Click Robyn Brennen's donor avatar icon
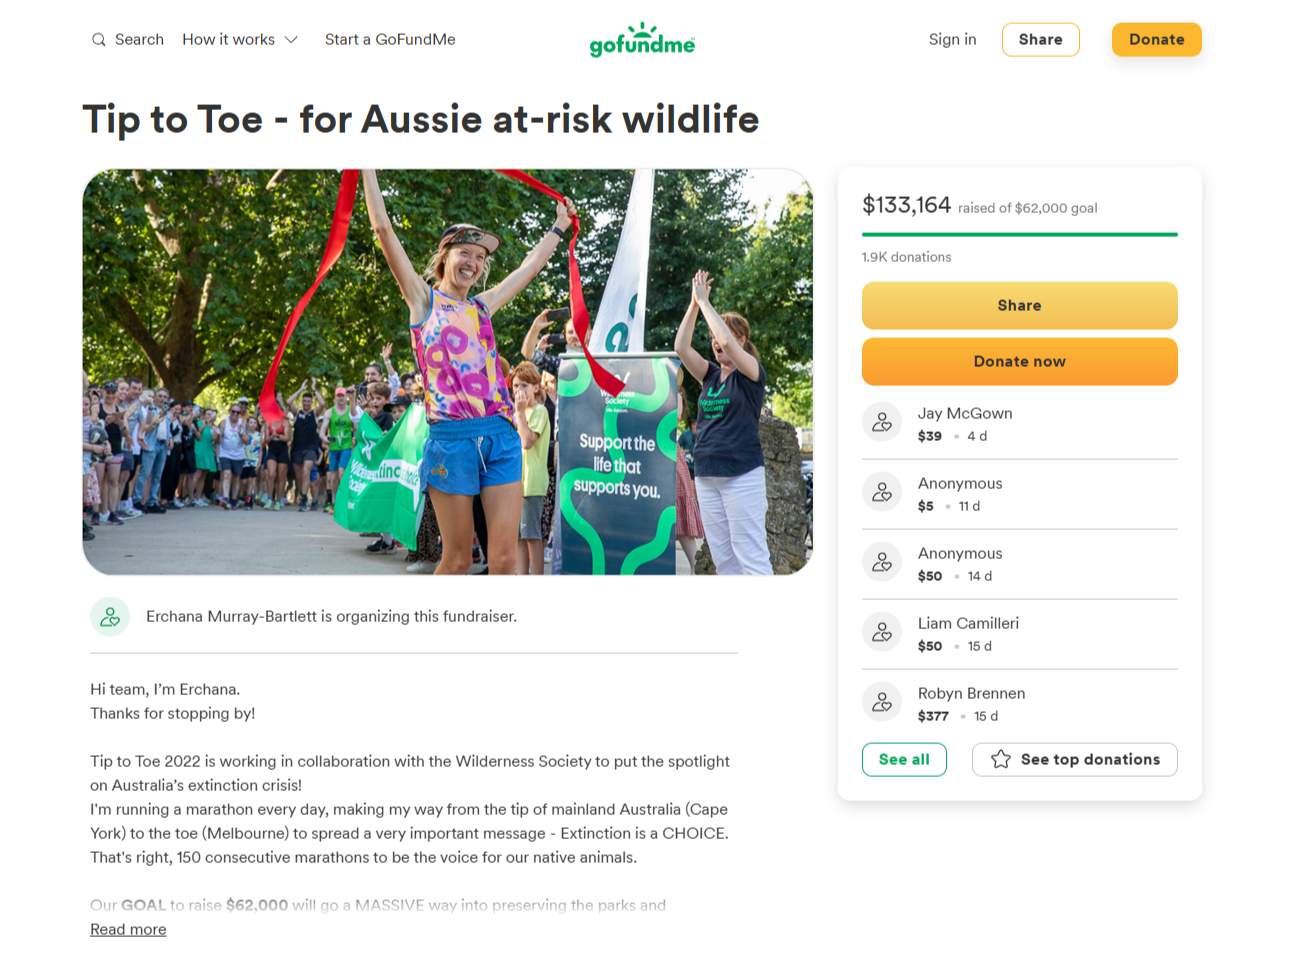 tap(882, 702)
